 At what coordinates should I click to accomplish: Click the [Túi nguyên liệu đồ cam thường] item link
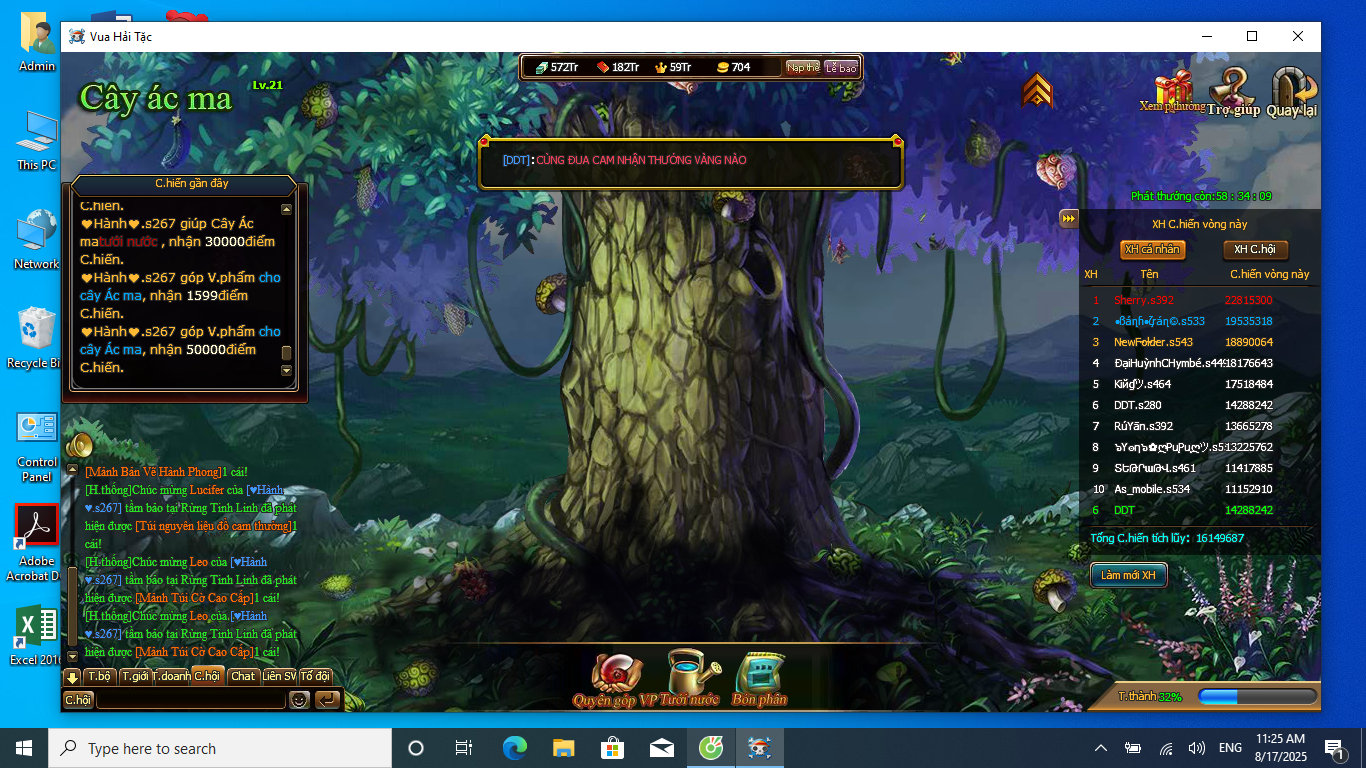pos(214,526)
